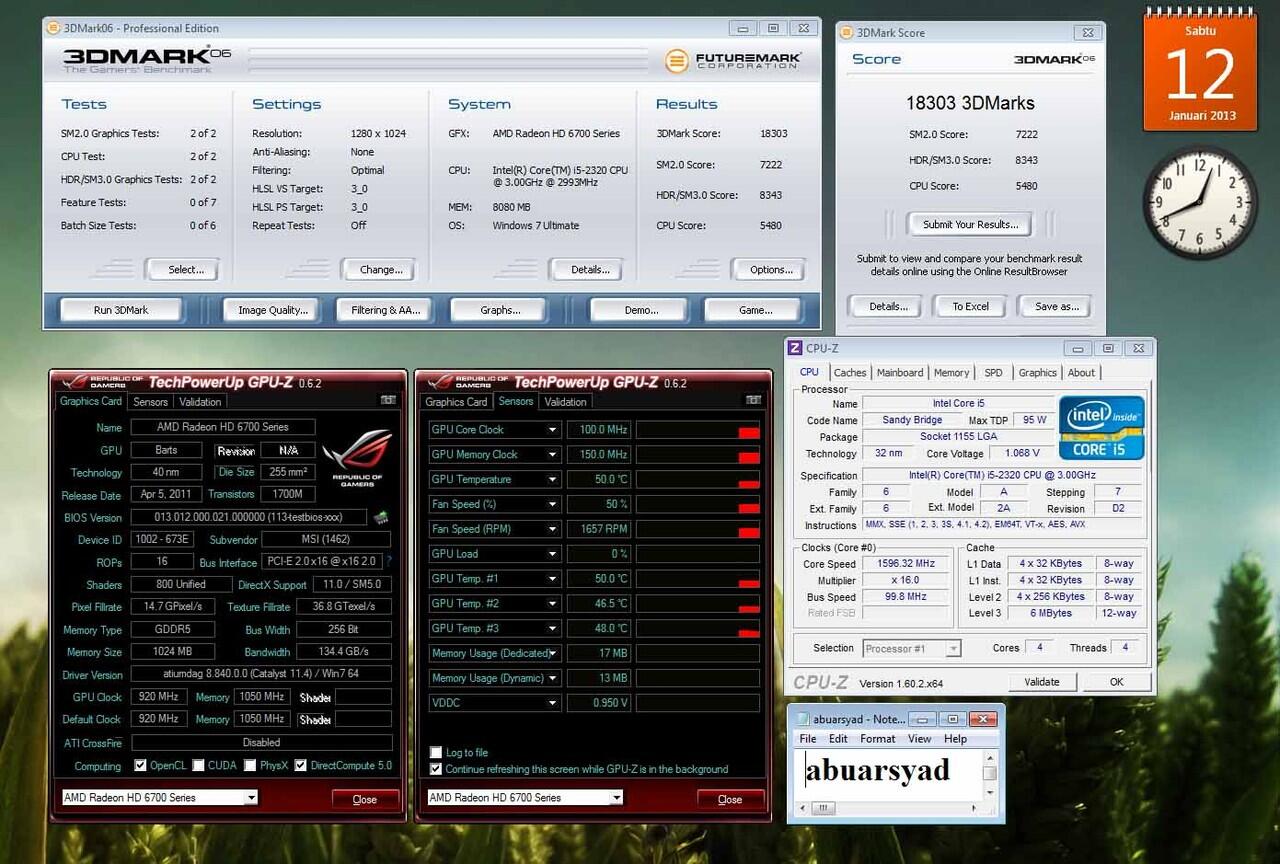Click the Change button under Settings

[381, 269]
